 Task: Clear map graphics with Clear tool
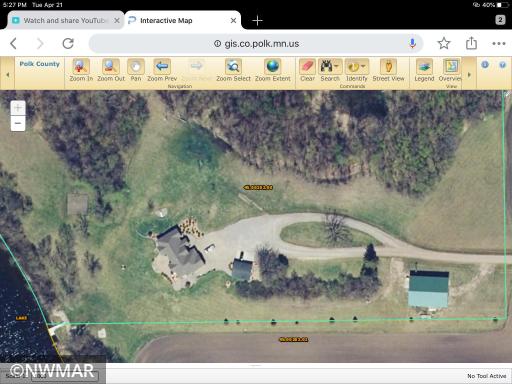307,70
